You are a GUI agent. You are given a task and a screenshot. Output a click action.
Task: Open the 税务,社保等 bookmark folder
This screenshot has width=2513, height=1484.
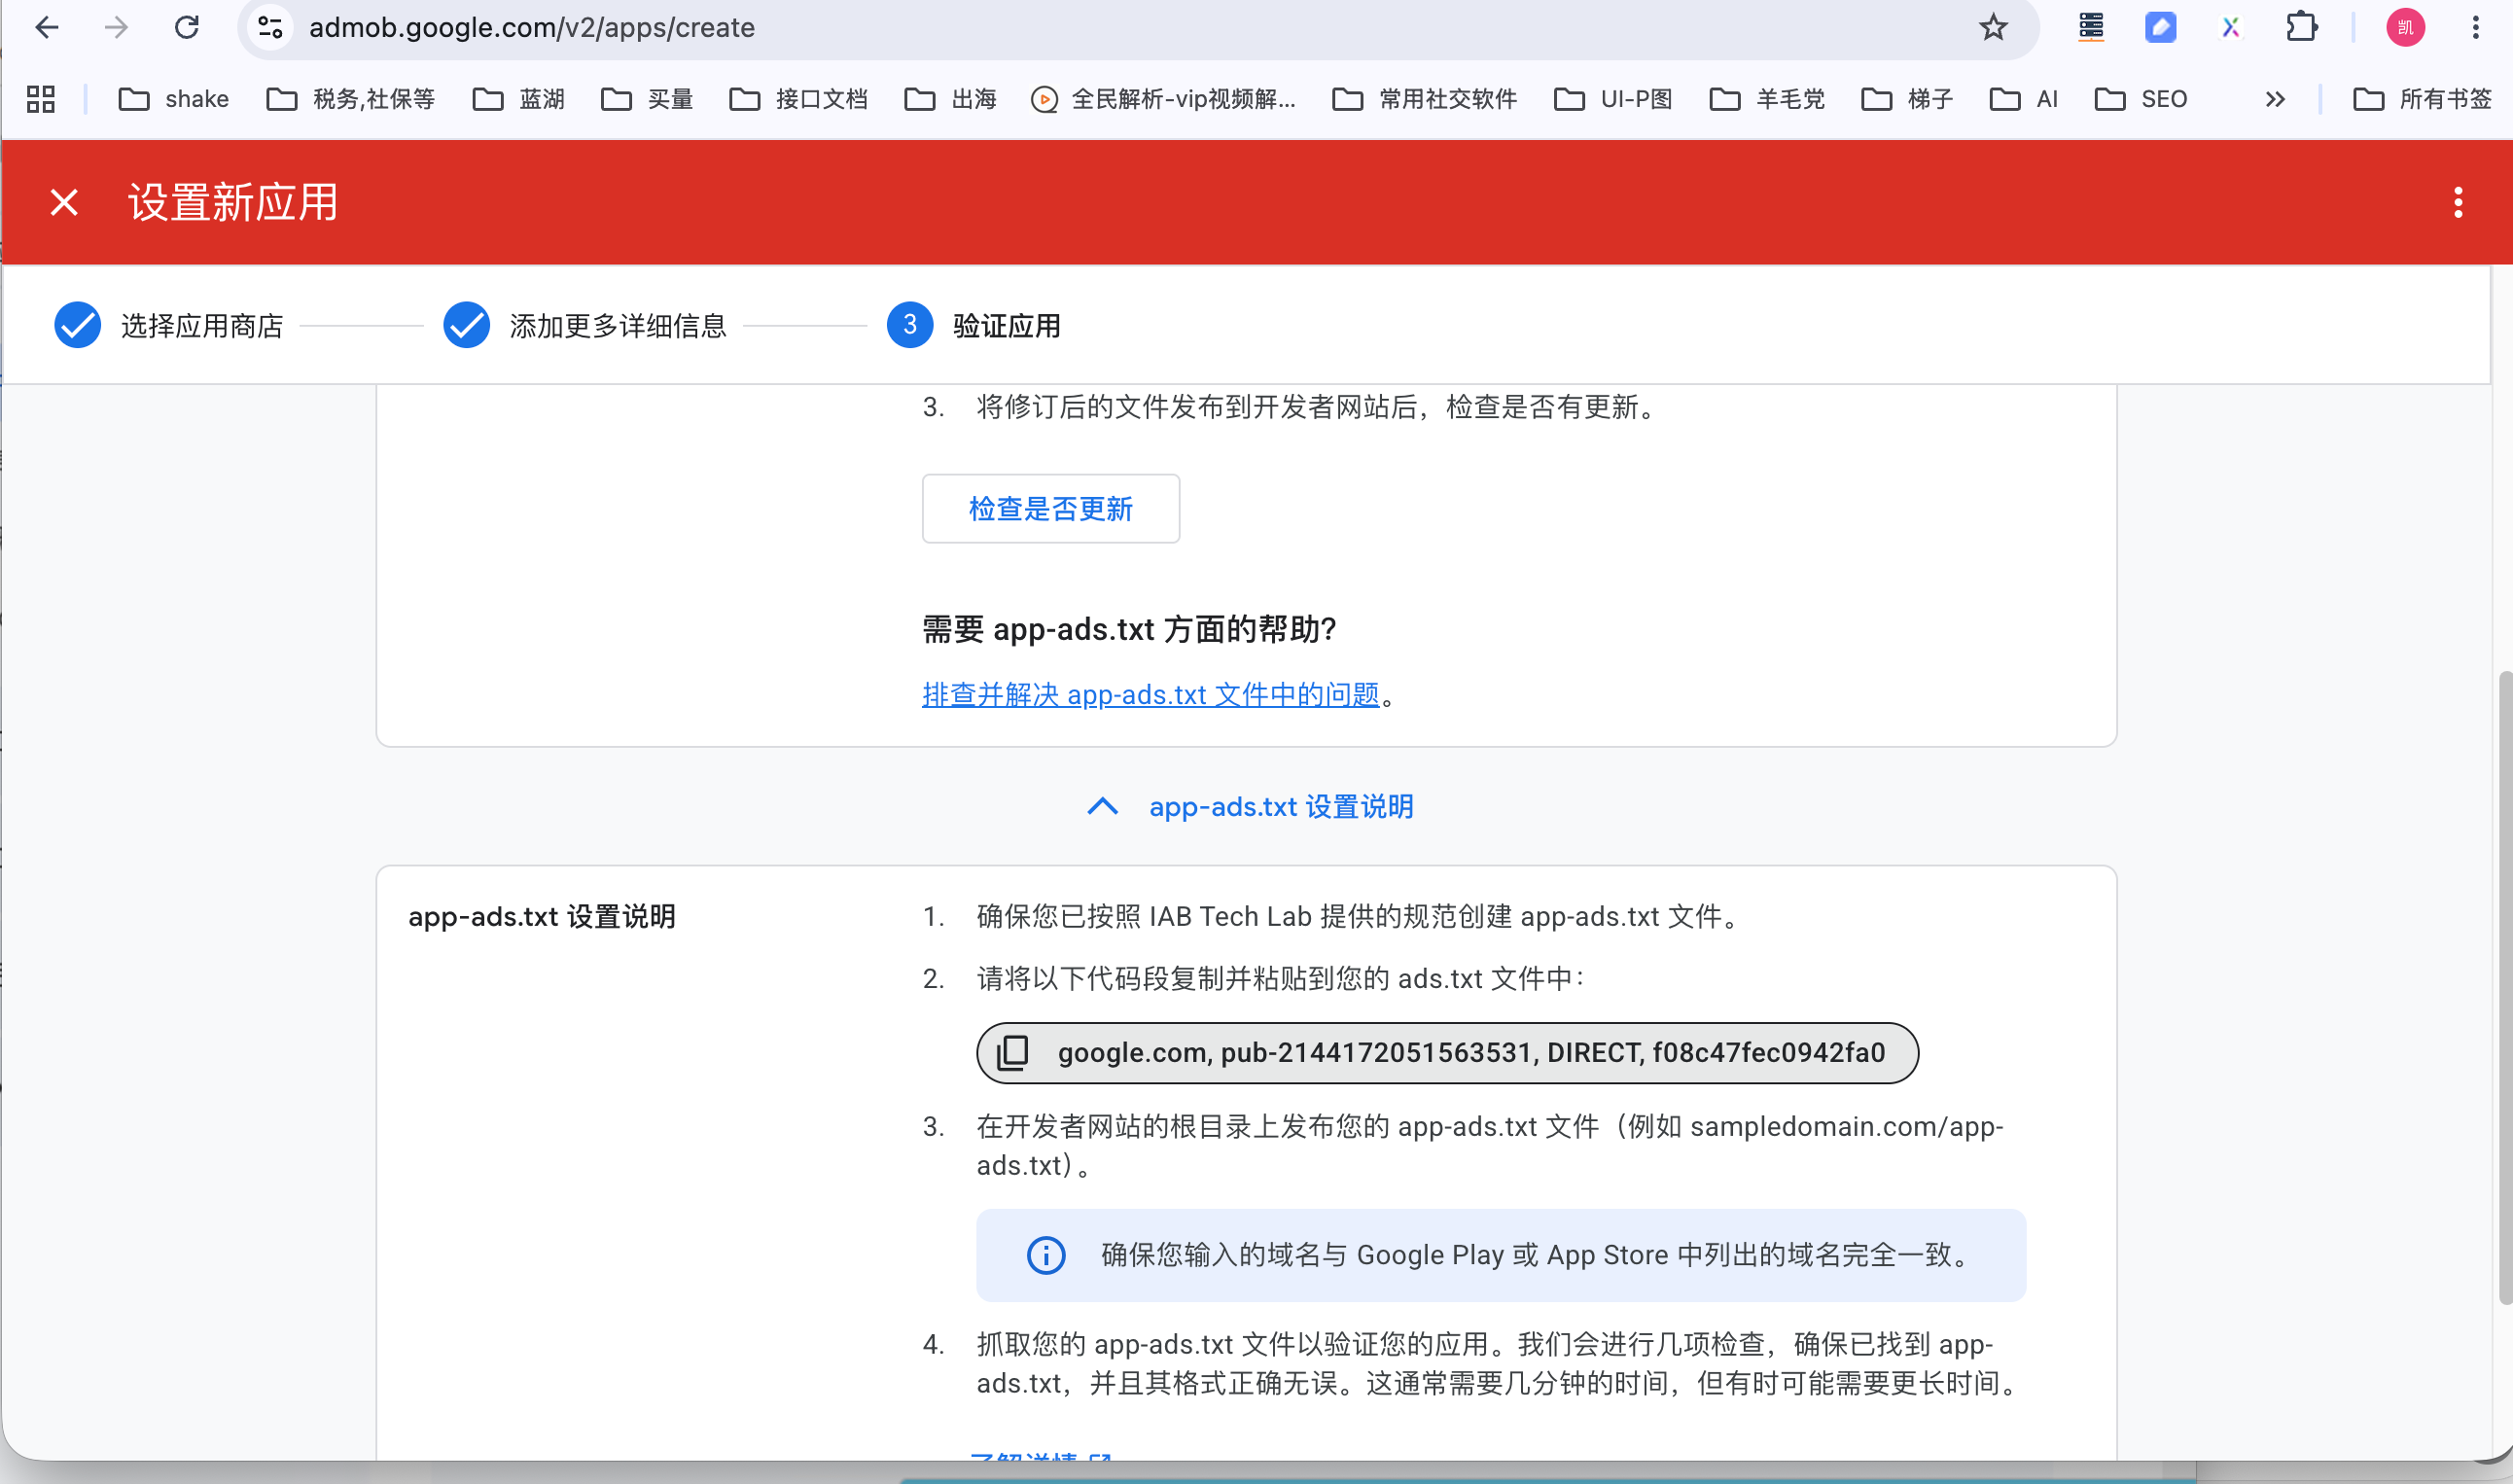(x=351, y=99)
